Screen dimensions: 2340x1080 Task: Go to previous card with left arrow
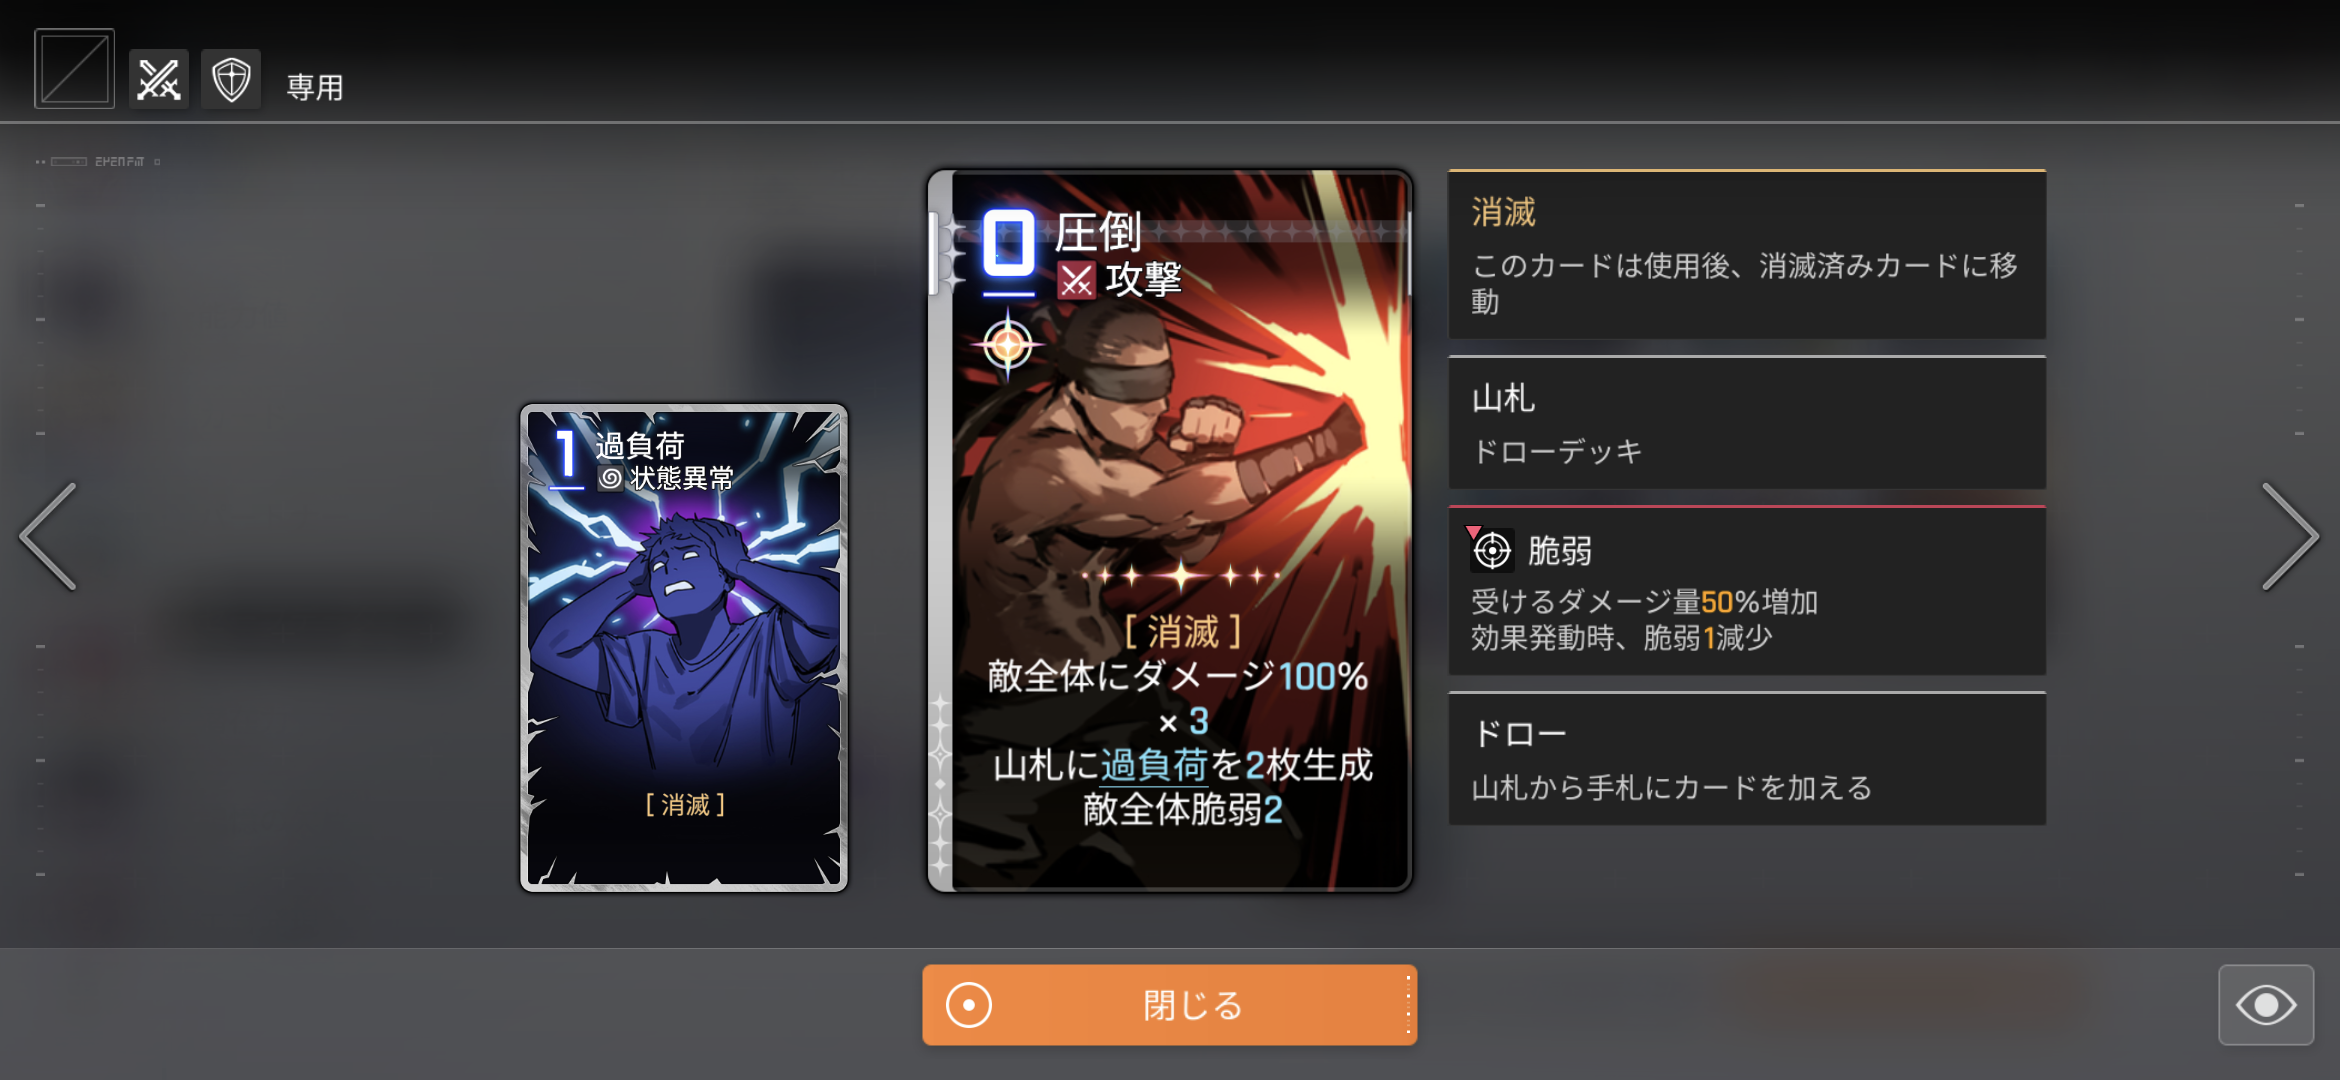tap(48, 537)
